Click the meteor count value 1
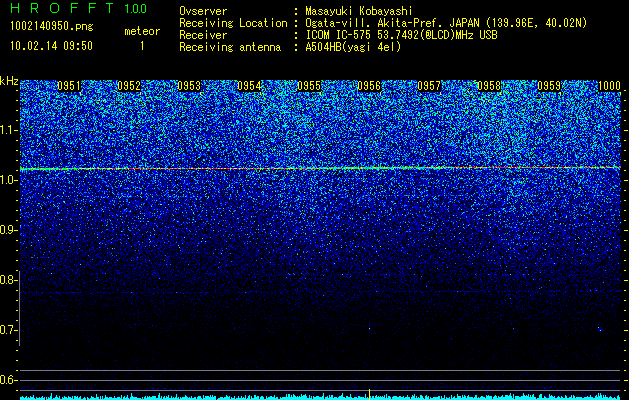This screenshot has height=400, width=629. coord(142,46)
